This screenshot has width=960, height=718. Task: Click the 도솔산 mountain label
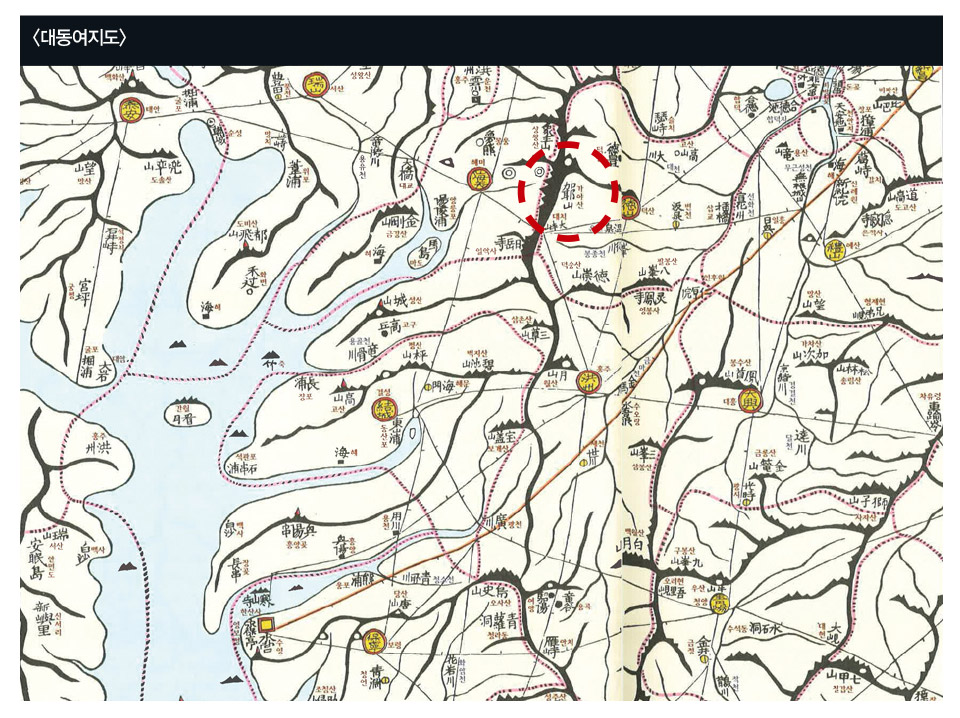[161, 181]
